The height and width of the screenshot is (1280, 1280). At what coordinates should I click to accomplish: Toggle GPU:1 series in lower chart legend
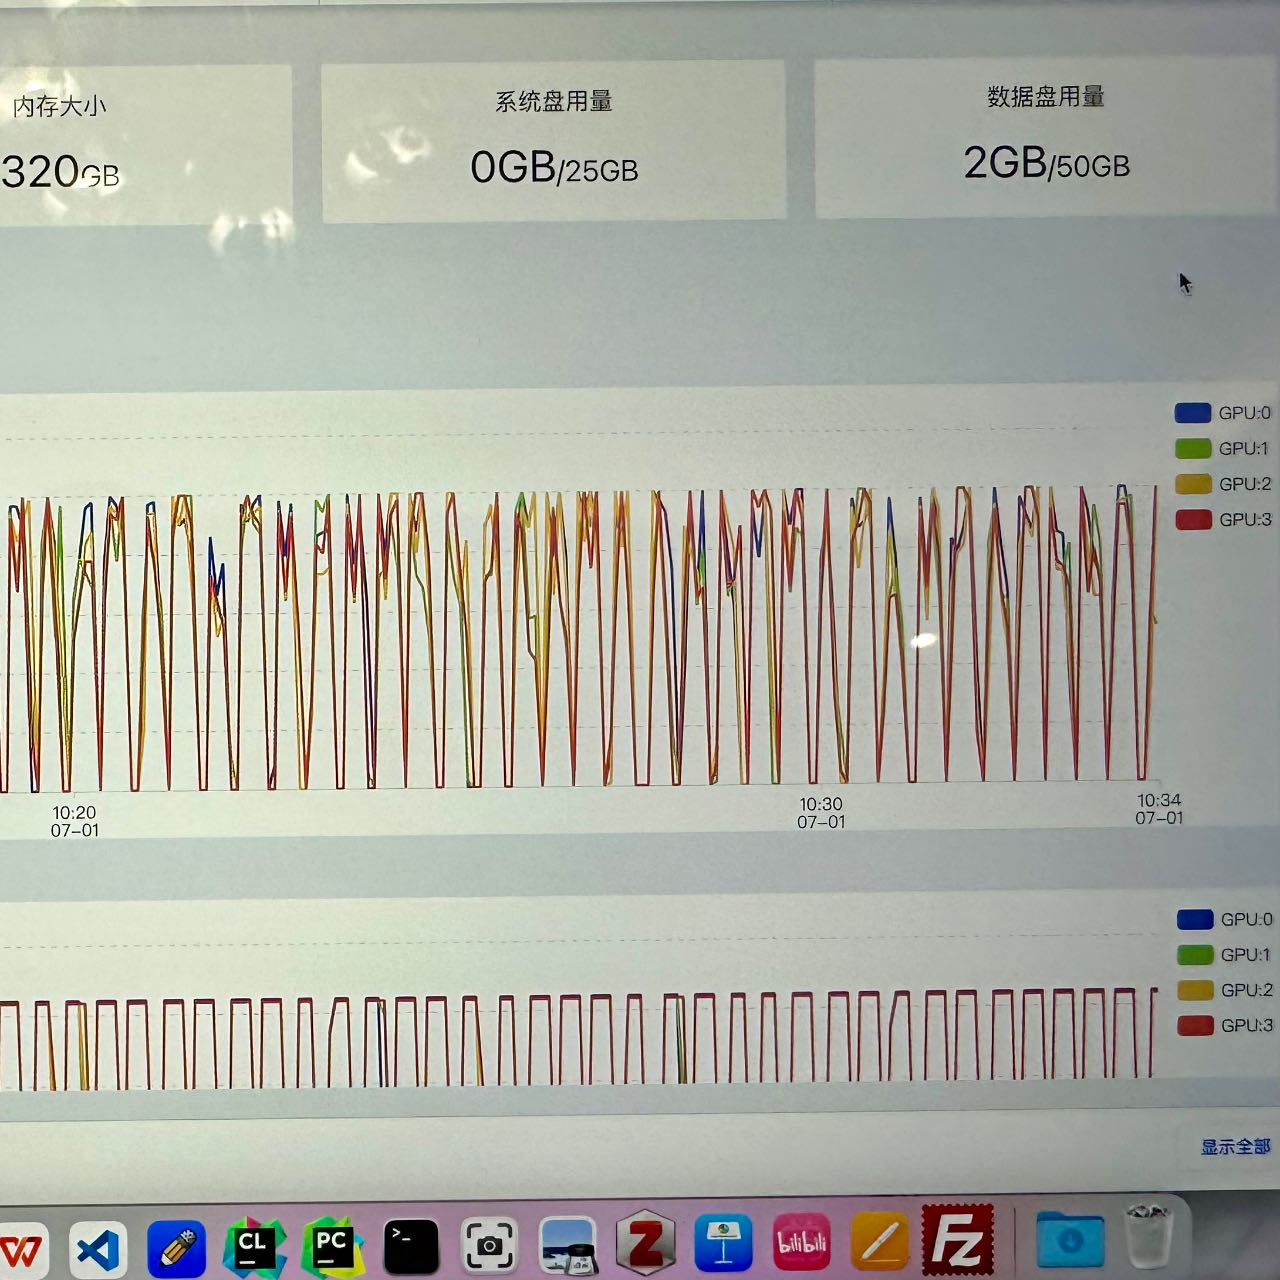[x=1223, y=954]
